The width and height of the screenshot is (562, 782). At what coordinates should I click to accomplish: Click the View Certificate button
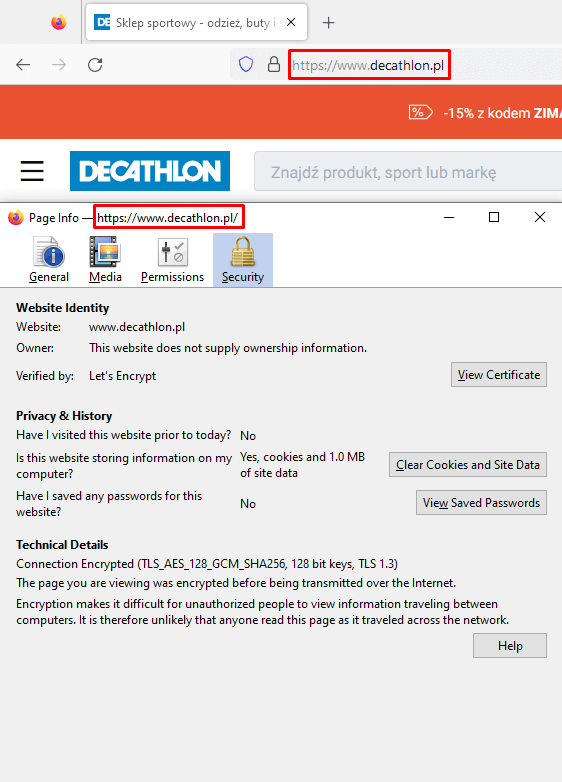pos(499,375)
